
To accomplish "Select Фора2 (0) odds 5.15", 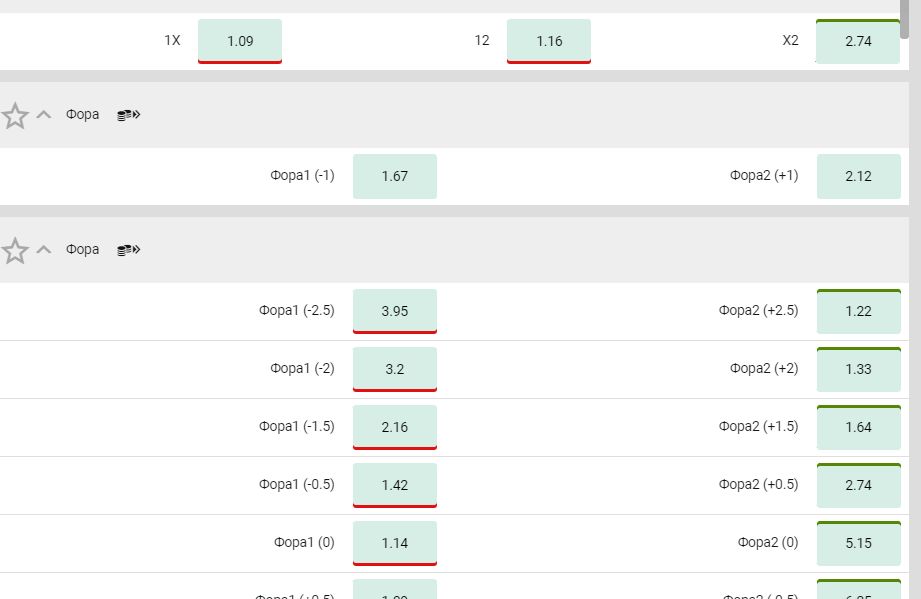I will (x=859, y=543).
